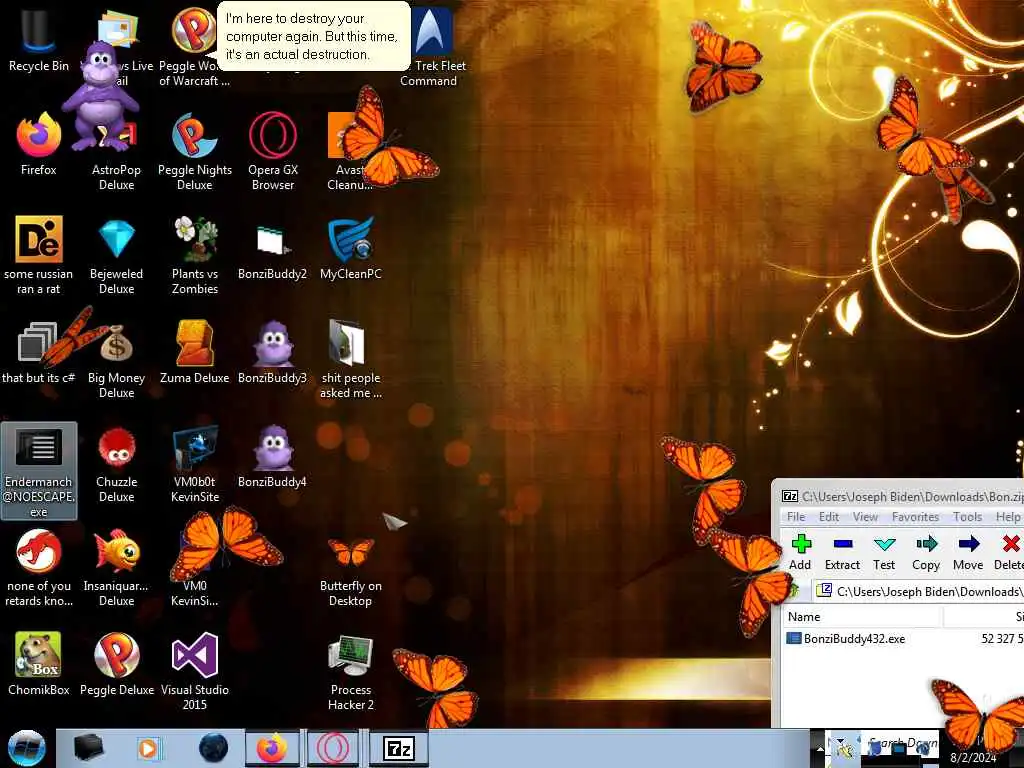Launch Insaniquarium Deluxe shortcut
Image resolution: width=1024 pixels, height=768 pixels.
point(116,568)
